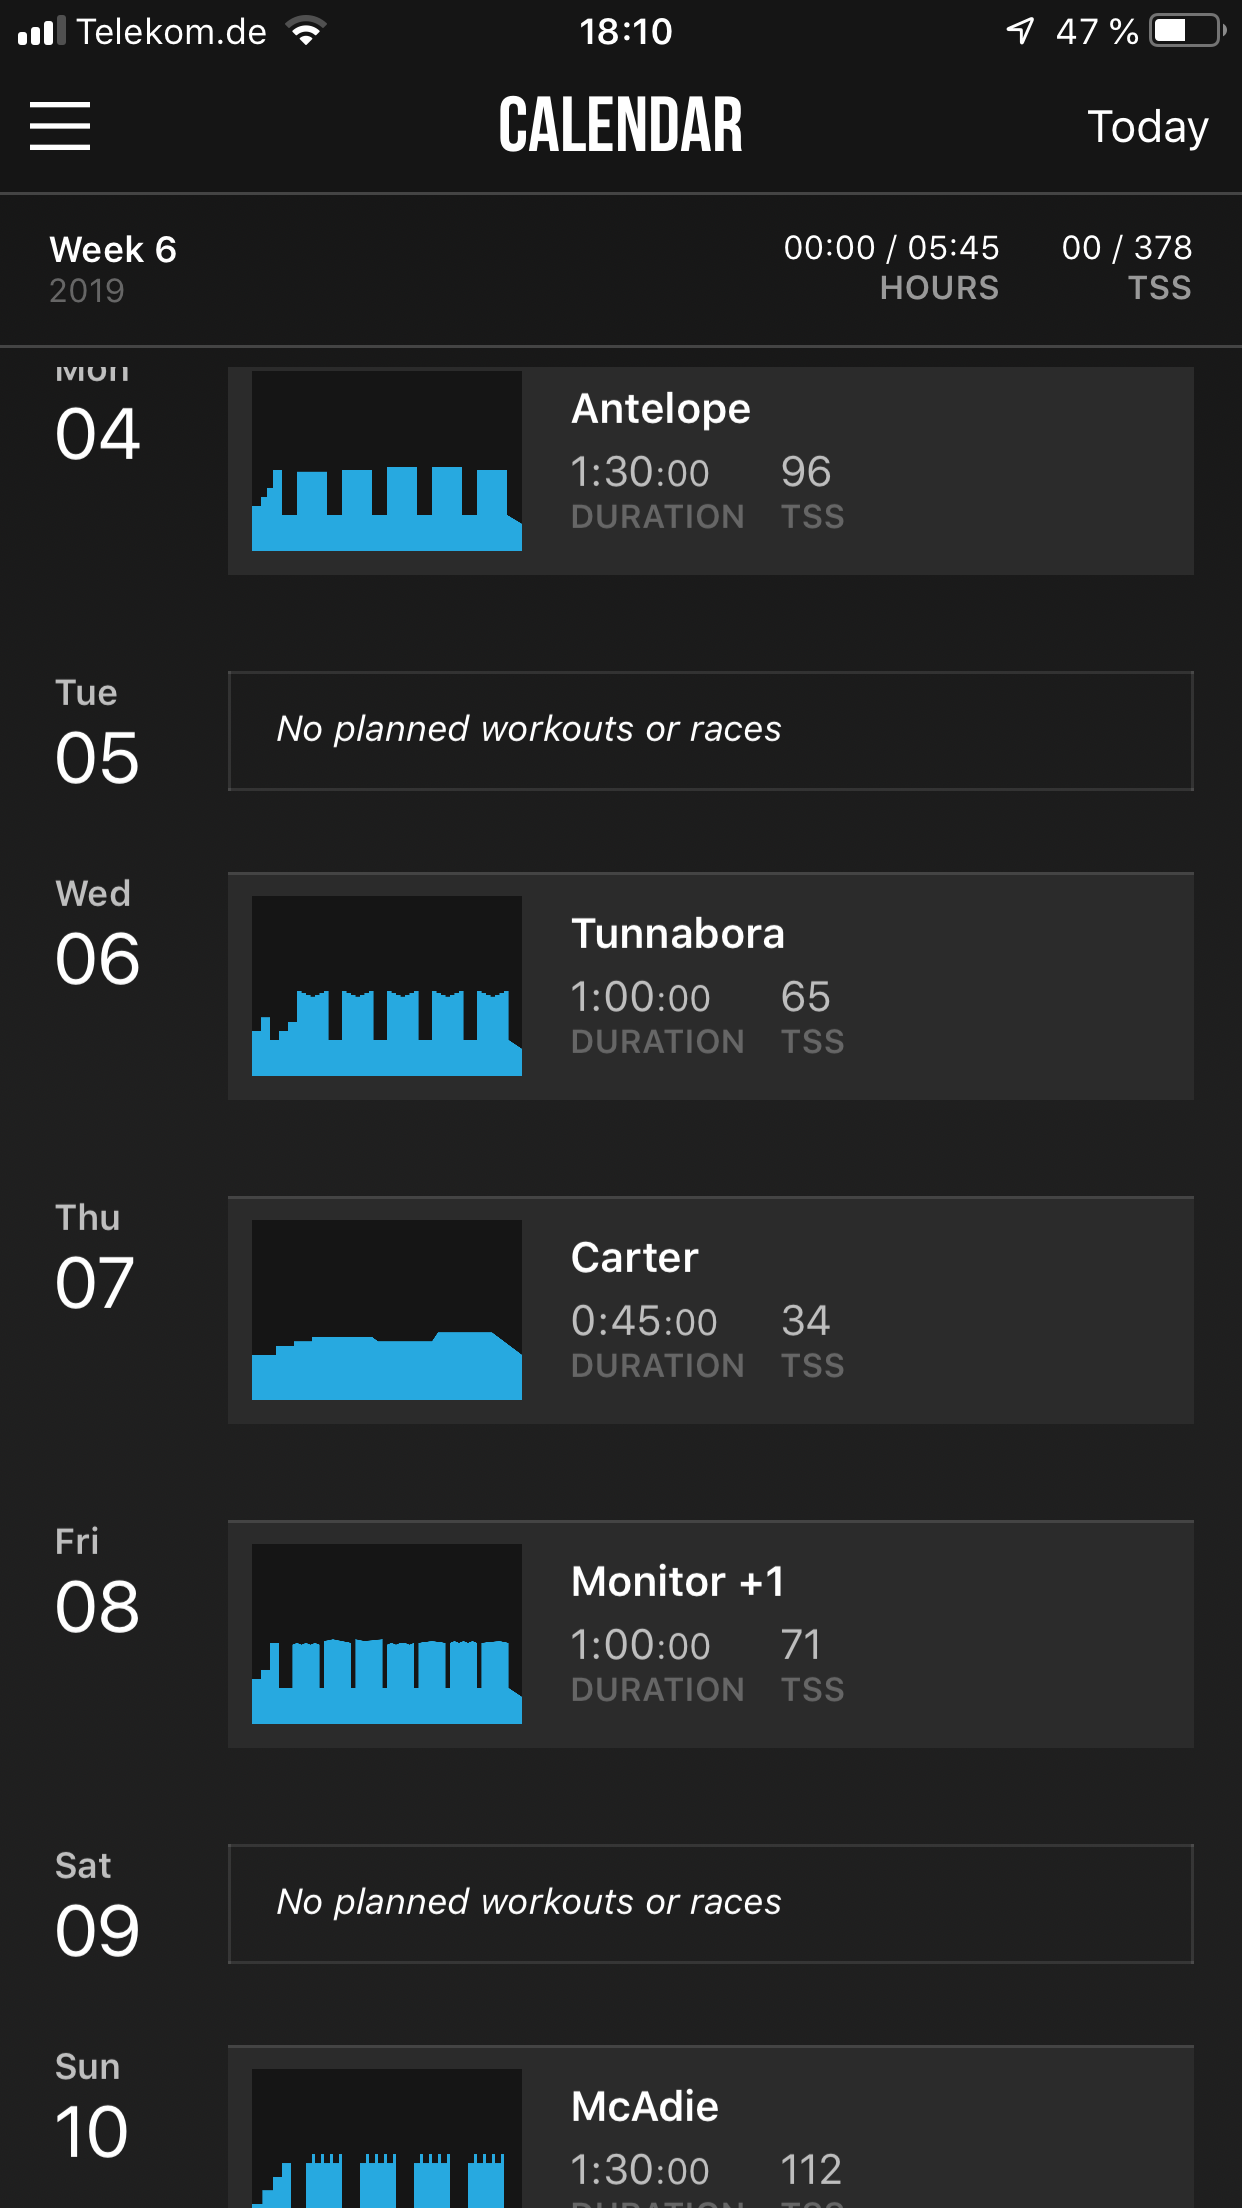The height and width of the screenshot is (2208, 1242).
Task: Tap the location arrow status icon
Action: coord(1019,31)
